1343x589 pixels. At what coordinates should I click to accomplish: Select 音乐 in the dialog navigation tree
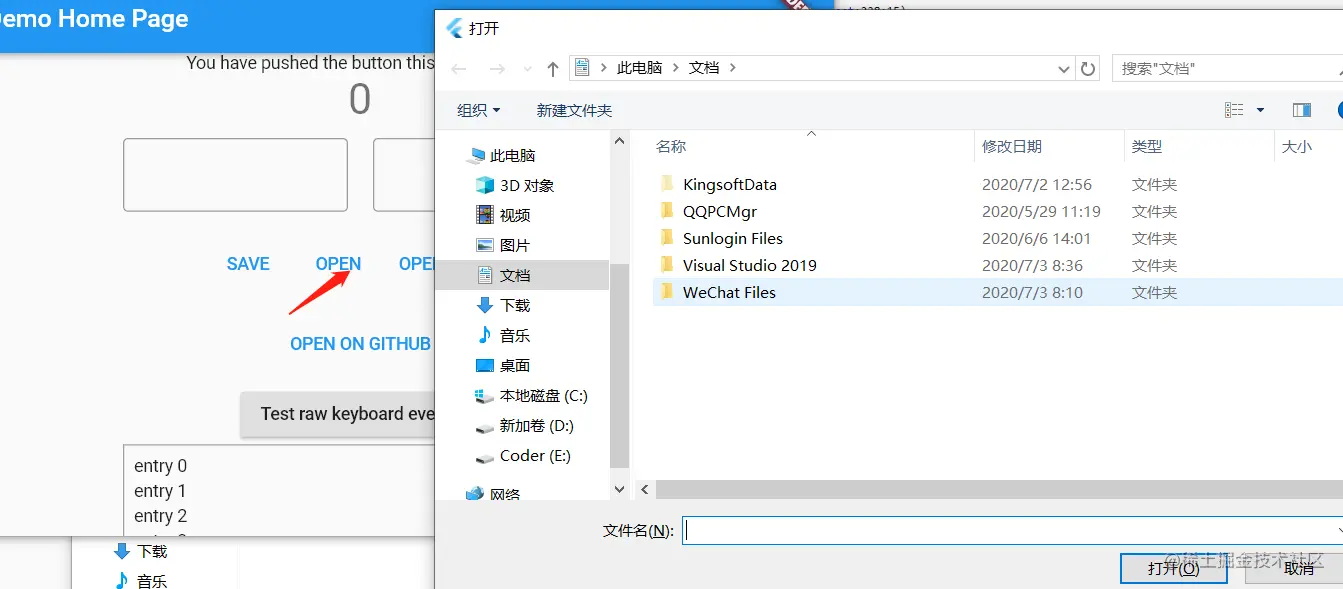click(x=515, y=335)
